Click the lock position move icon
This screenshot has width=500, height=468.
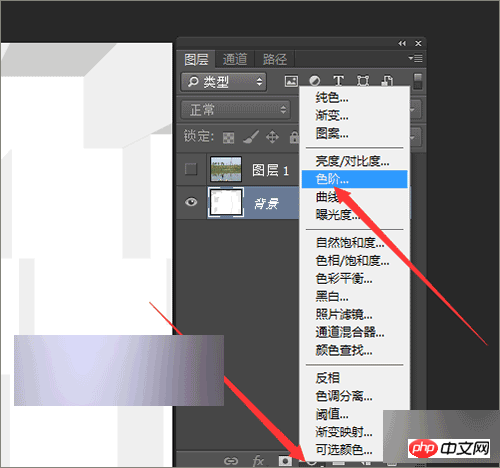272,137
